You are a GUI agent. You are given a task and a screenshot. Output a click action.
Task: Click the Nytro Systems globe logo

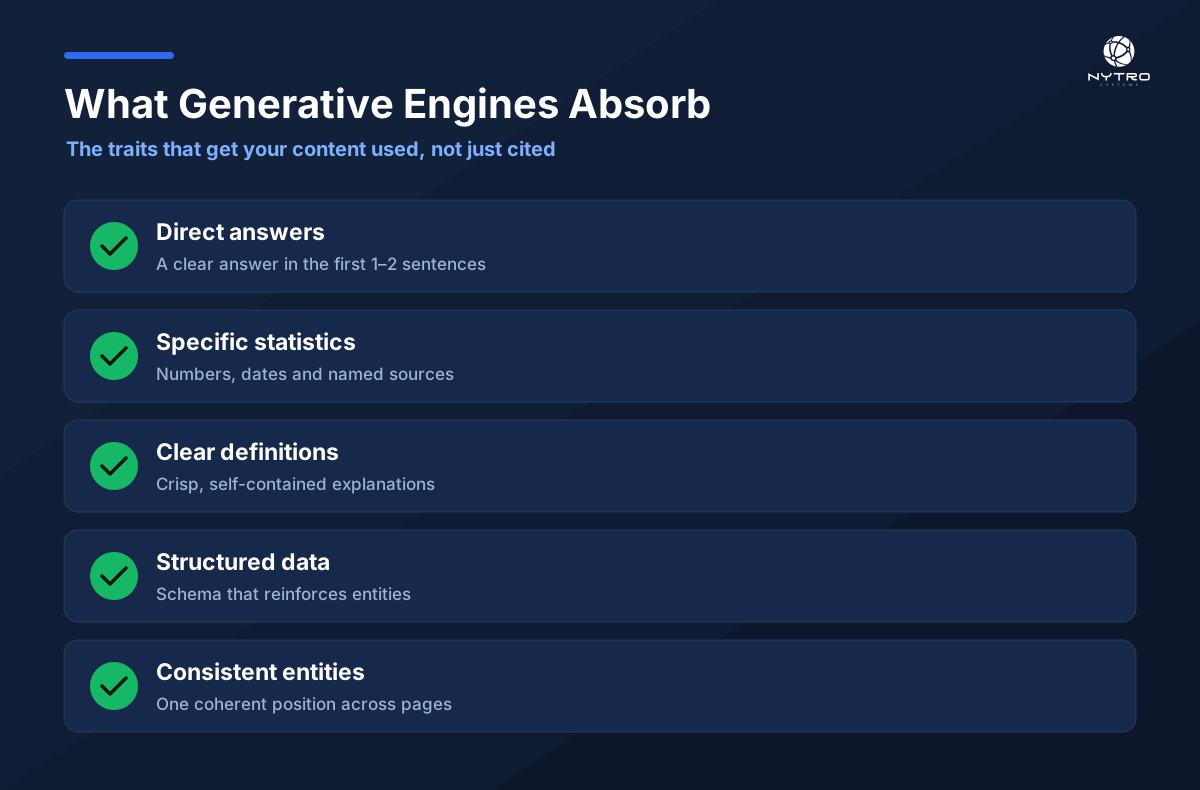point(1119,52)
